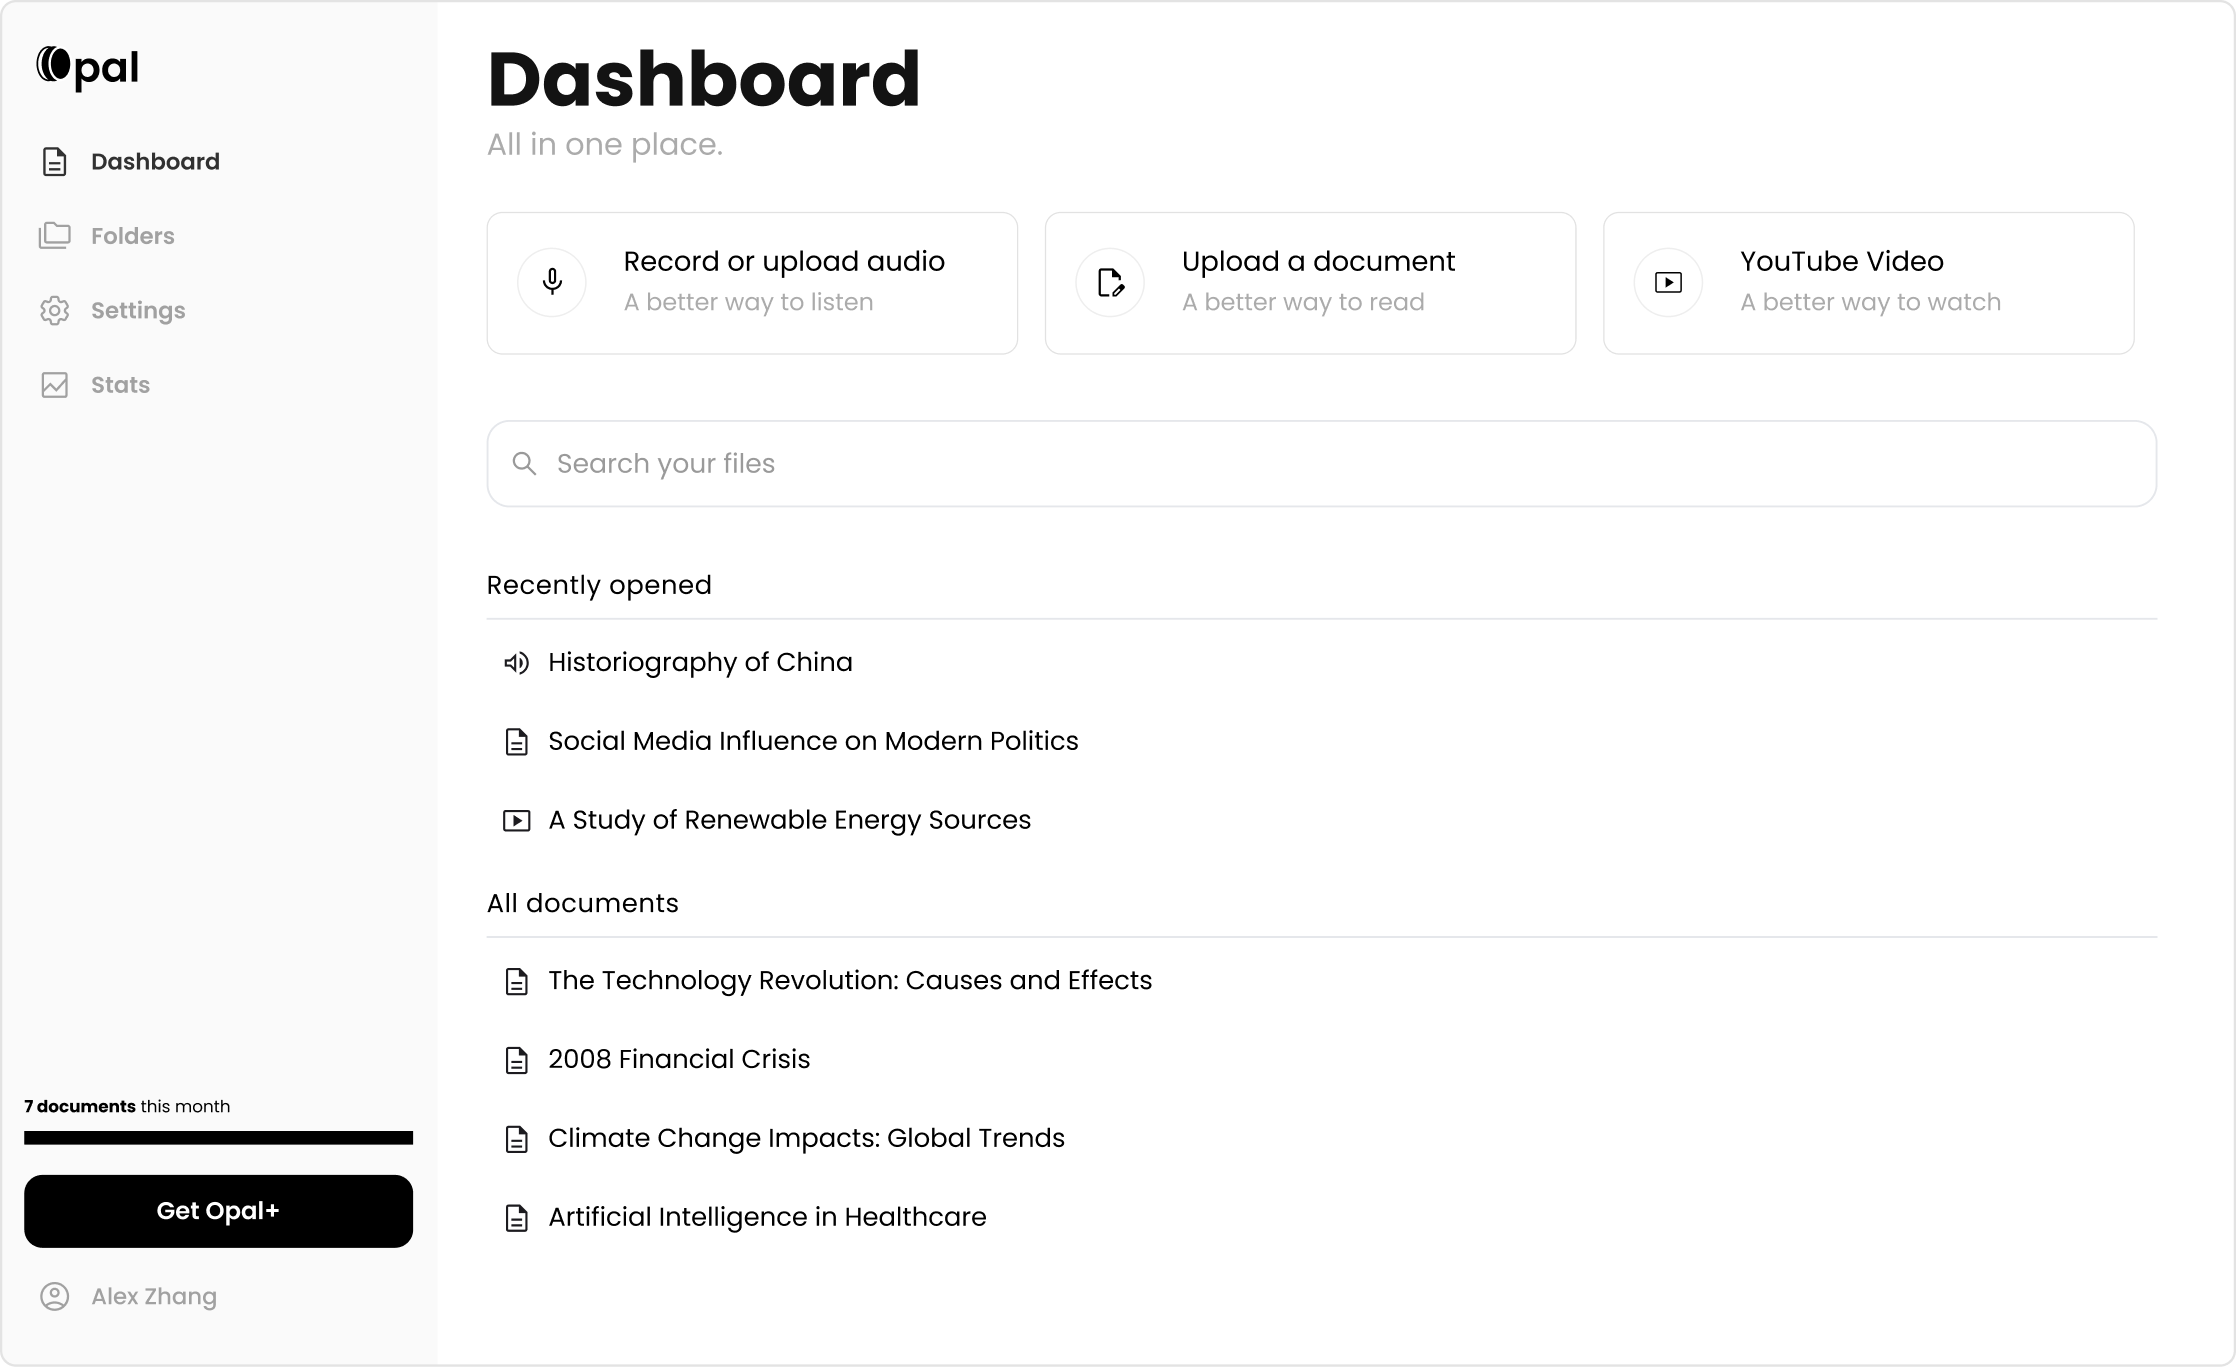
Task: Click the speaker icon beside Historiography of China
Action: [517, 662]
